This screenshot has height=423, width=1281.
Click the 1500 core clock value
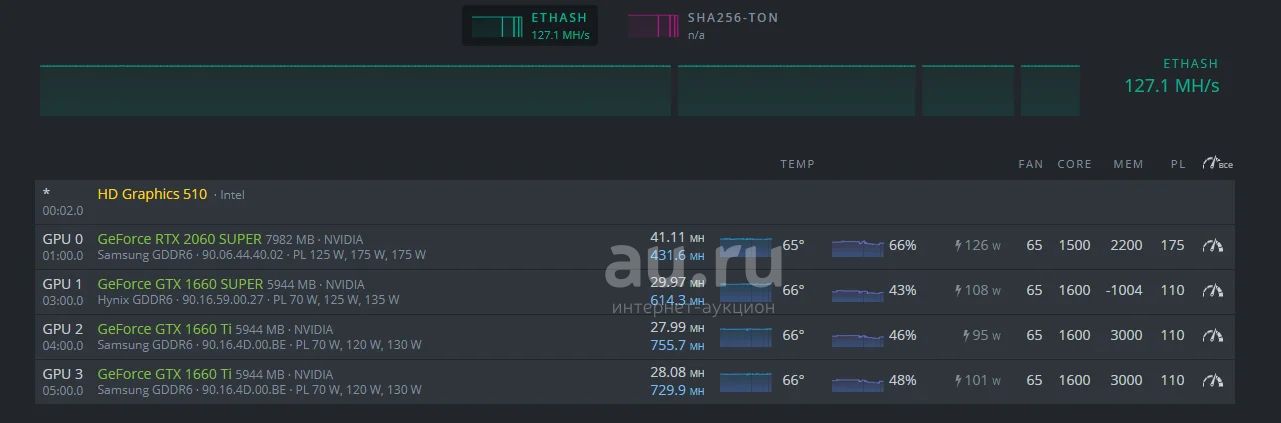click(x=1074, y=245)
